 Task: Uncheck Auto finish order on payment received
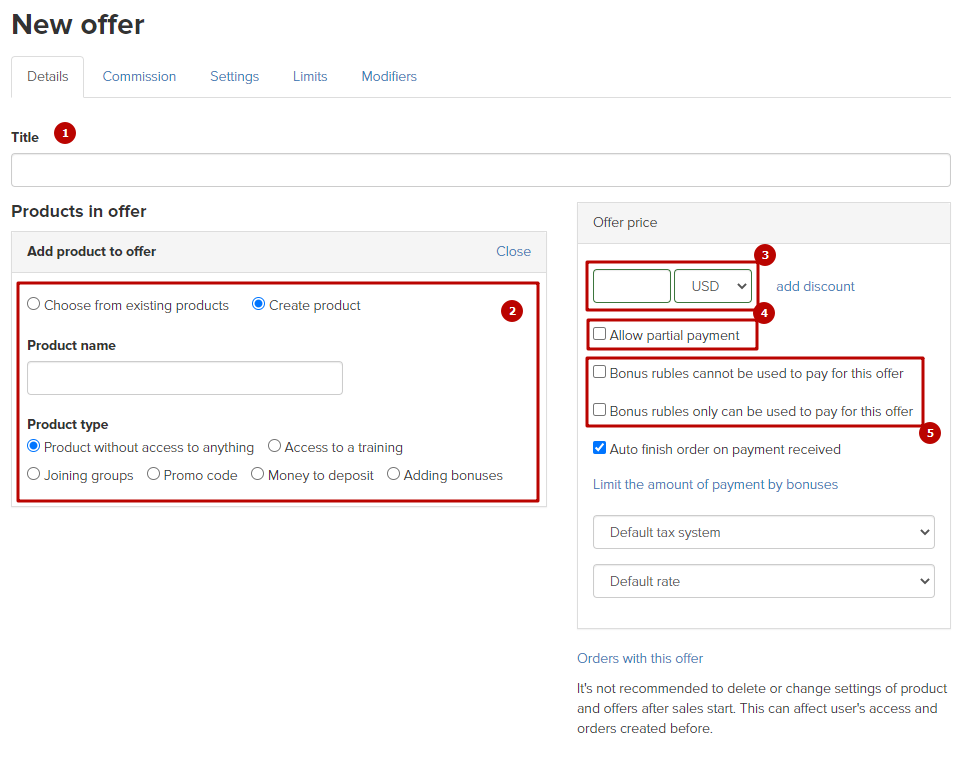coord(599,448)
